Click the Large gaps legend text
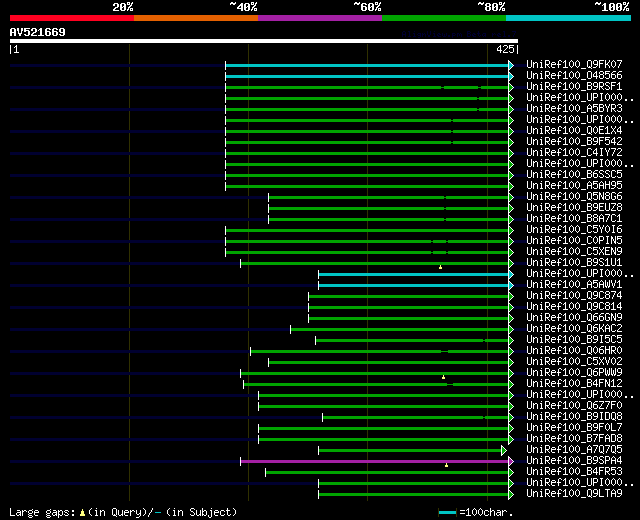The height and width of the screenshot is (520, 640). click(42, 513)
